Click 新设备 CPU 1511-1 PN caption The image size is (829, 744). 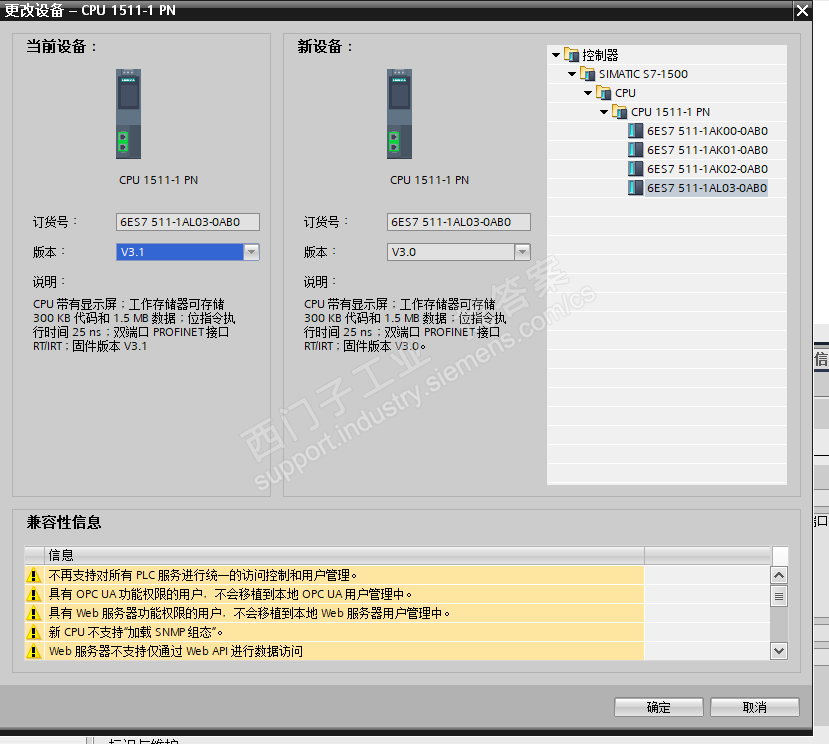(429, 180)
